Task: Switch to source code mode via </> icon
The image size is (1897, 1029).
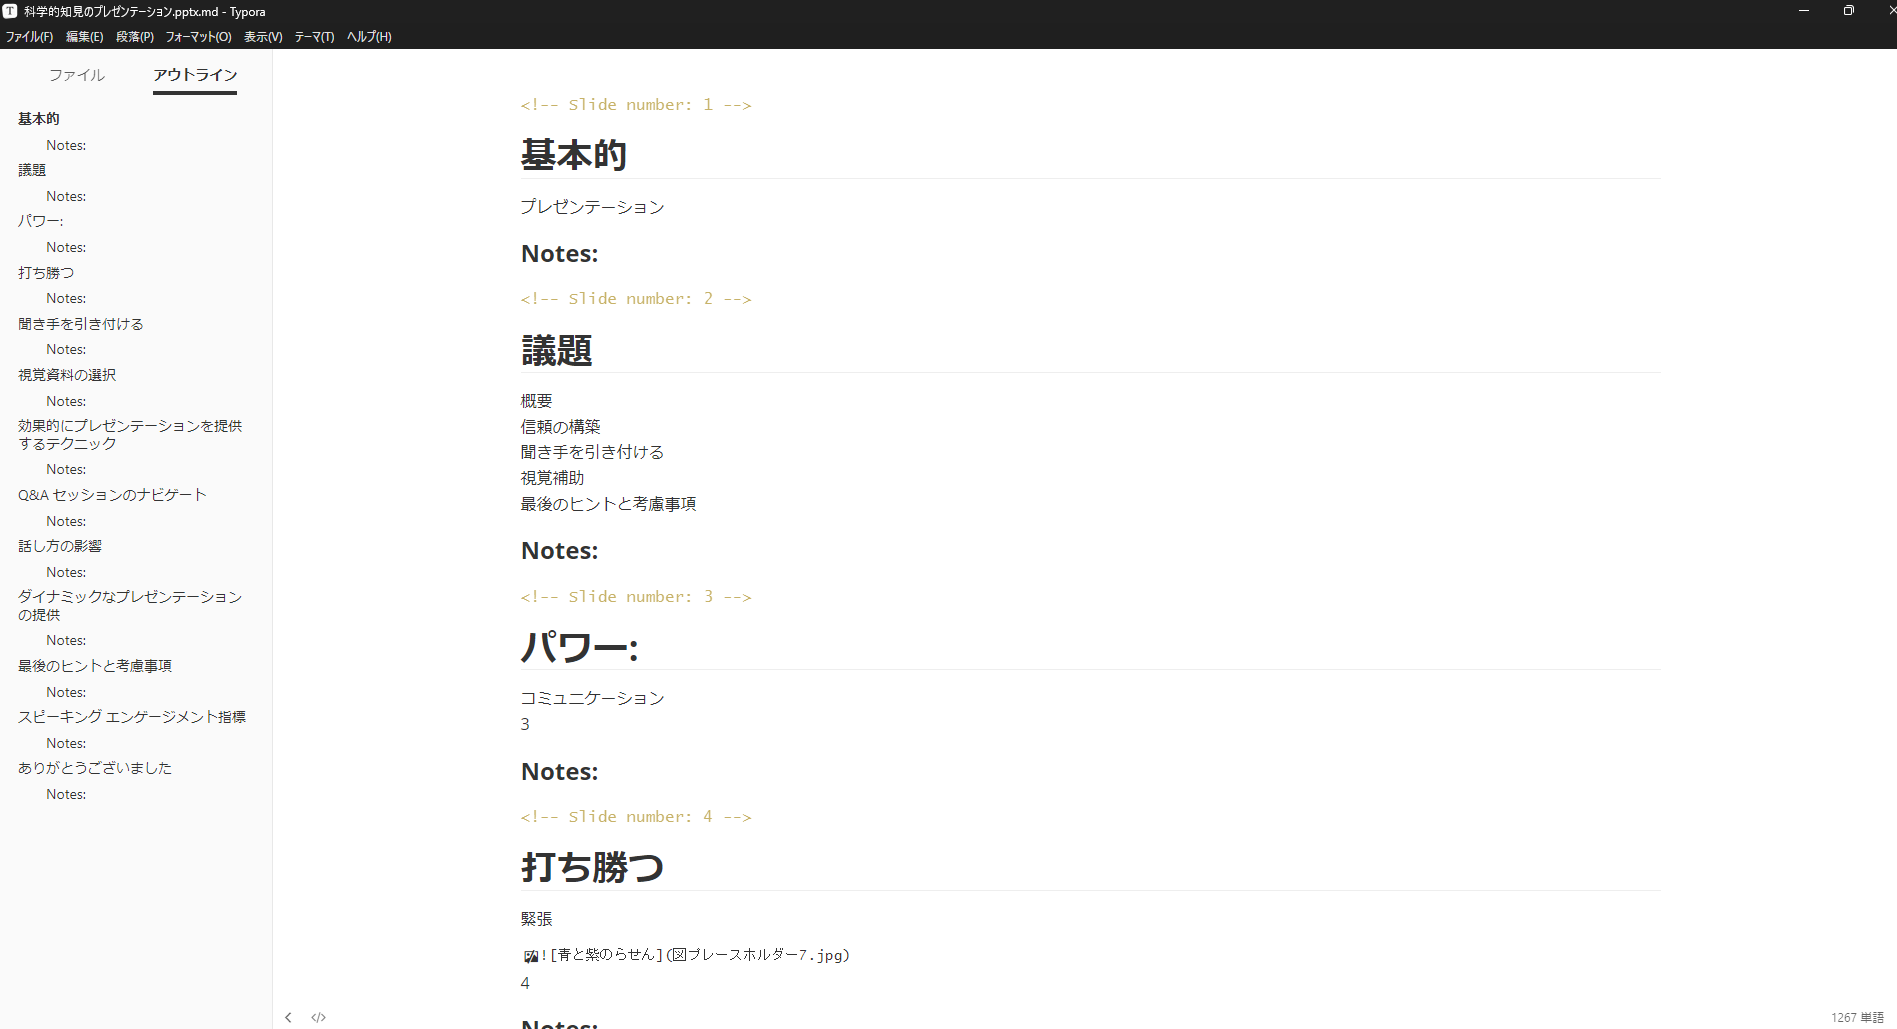Action: tap(318, 1016)
